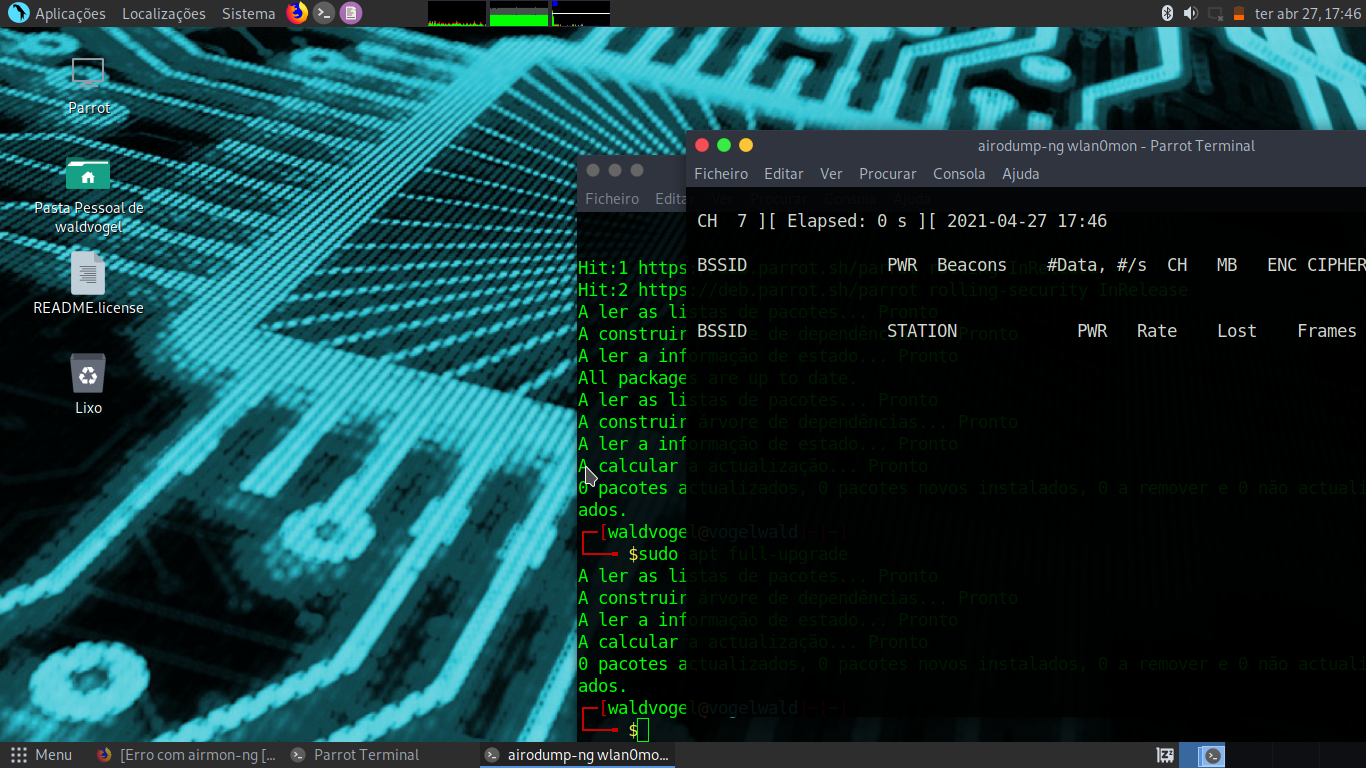Open Ficheiro menu in airodump-ng terminal

pos(721,173)
